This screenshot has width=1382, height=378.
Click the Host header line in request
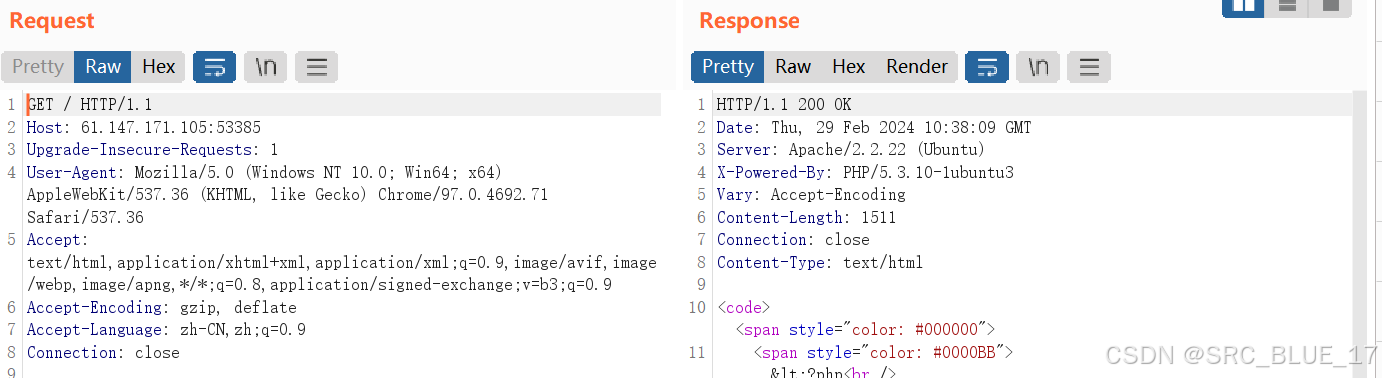144,128
